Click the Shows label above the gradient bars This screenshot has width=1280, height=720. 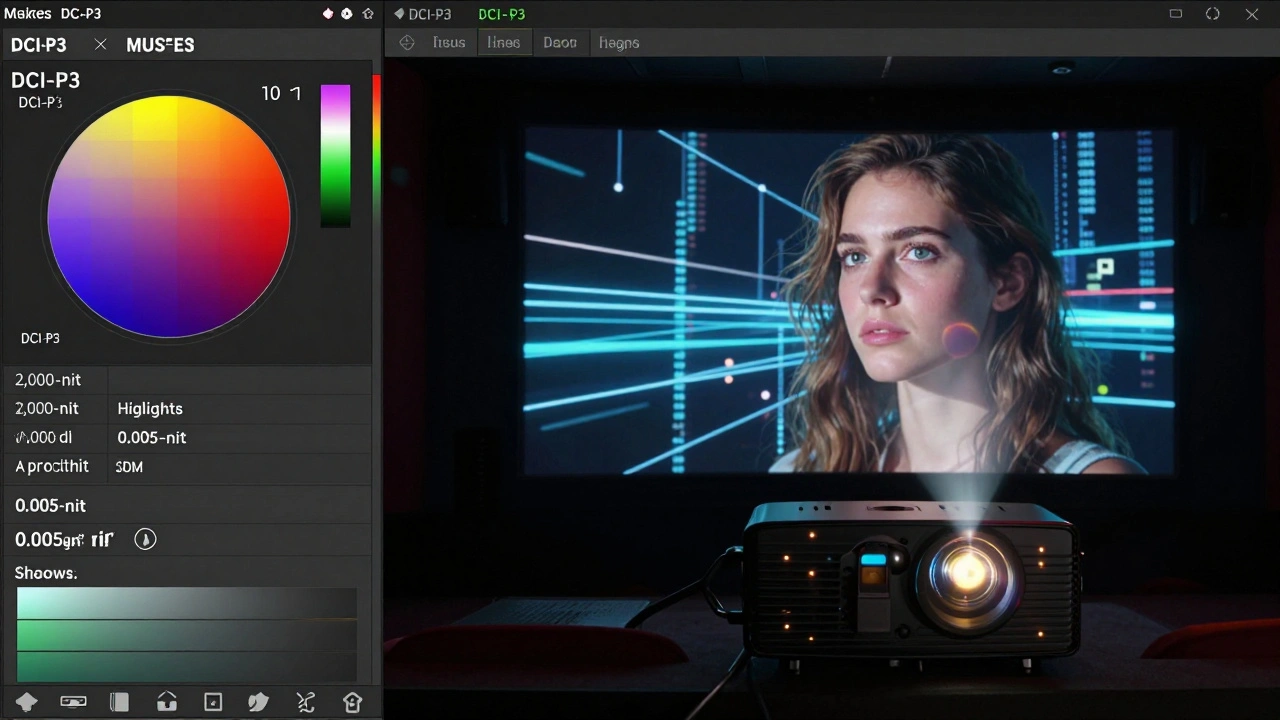[45, 572]
